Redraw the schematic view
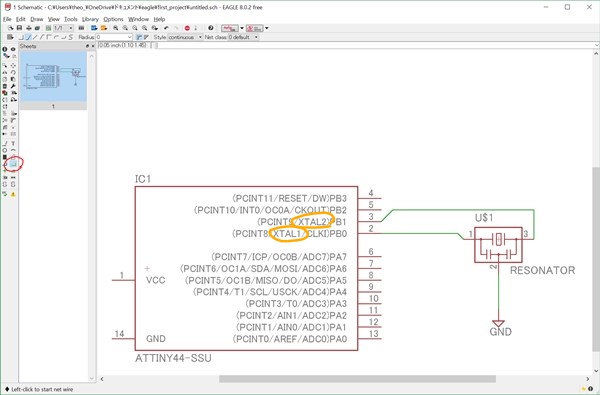600x395 pixels. point(144,28)
